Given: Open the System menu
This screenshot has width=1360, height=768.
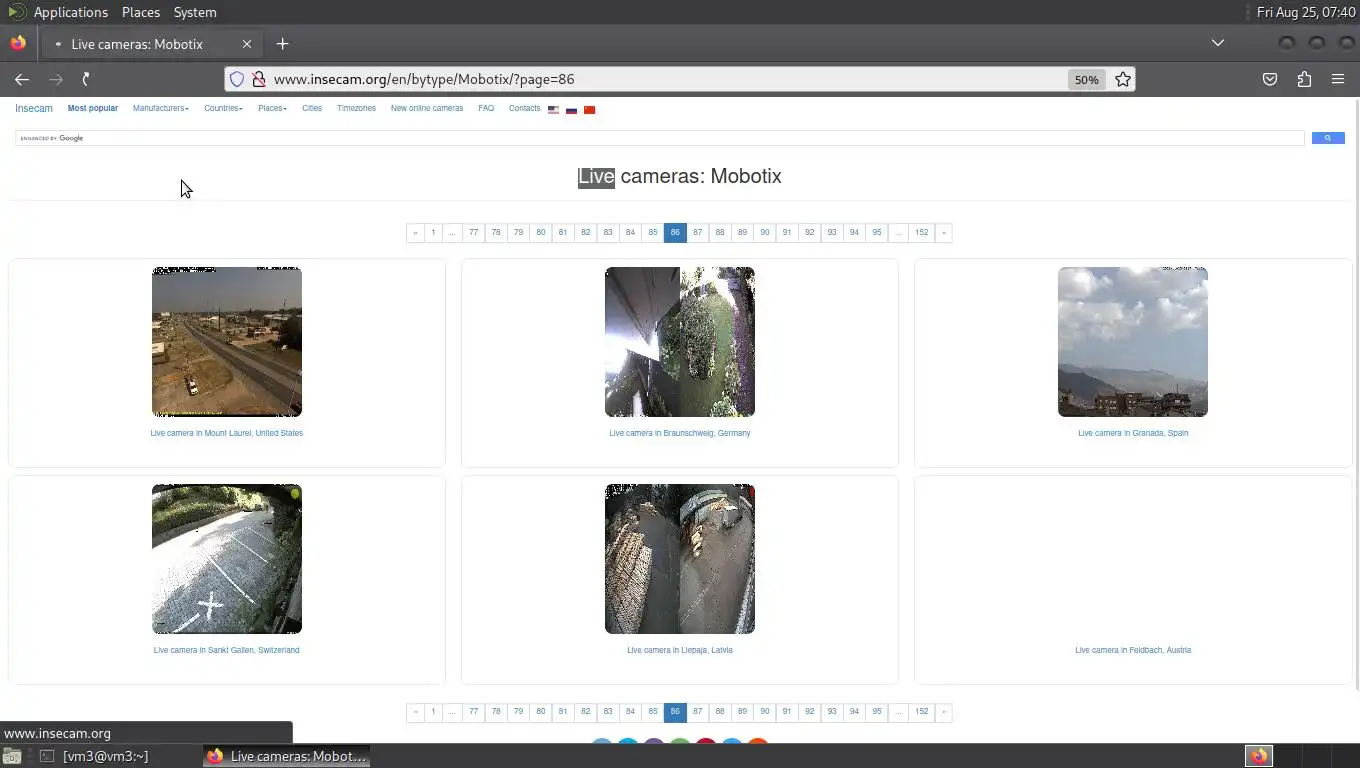Looking at the screenshot, I should point(195,12).
